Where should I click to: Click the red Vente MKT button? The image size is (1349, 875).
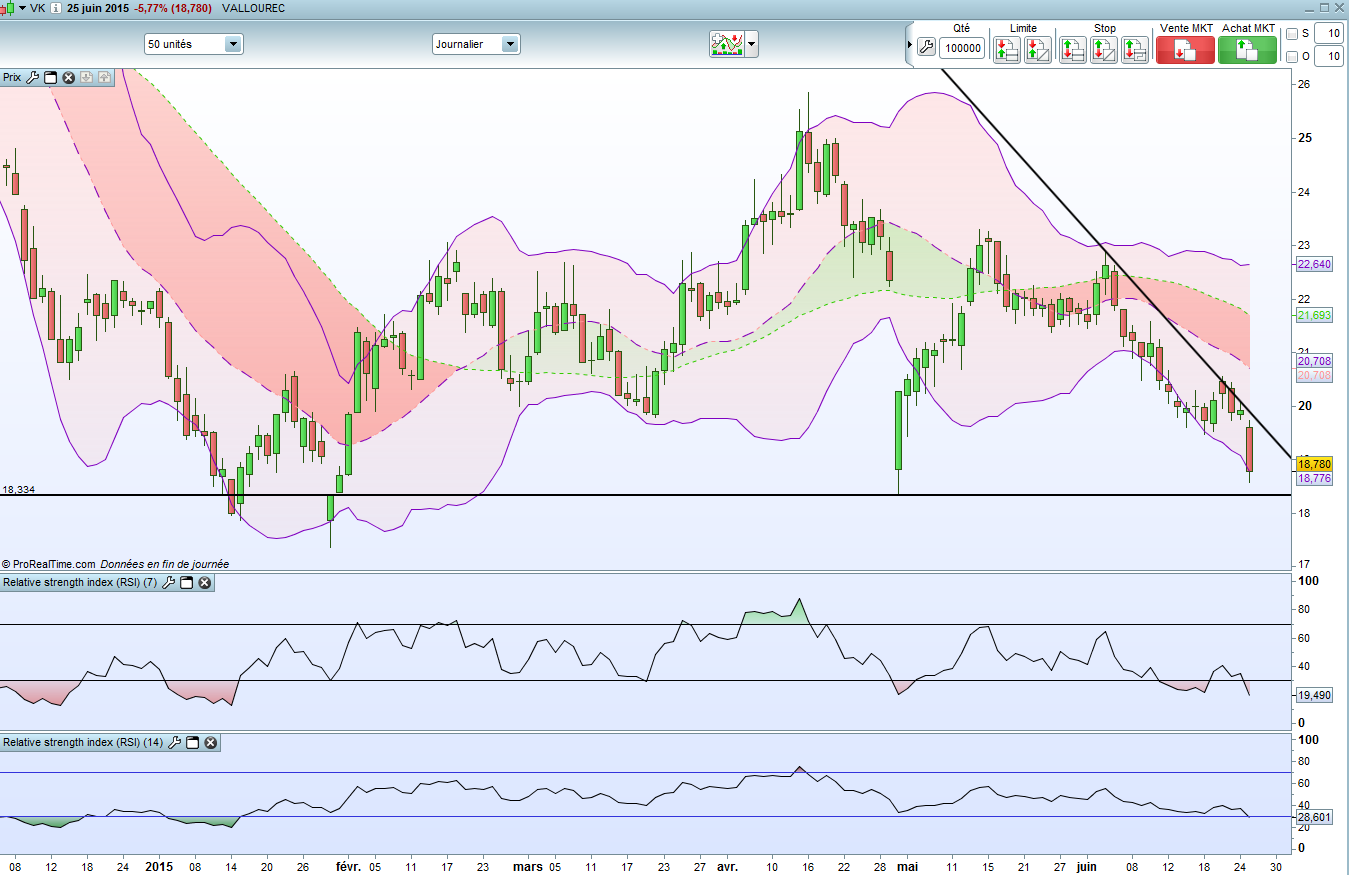click(1185, 50)
